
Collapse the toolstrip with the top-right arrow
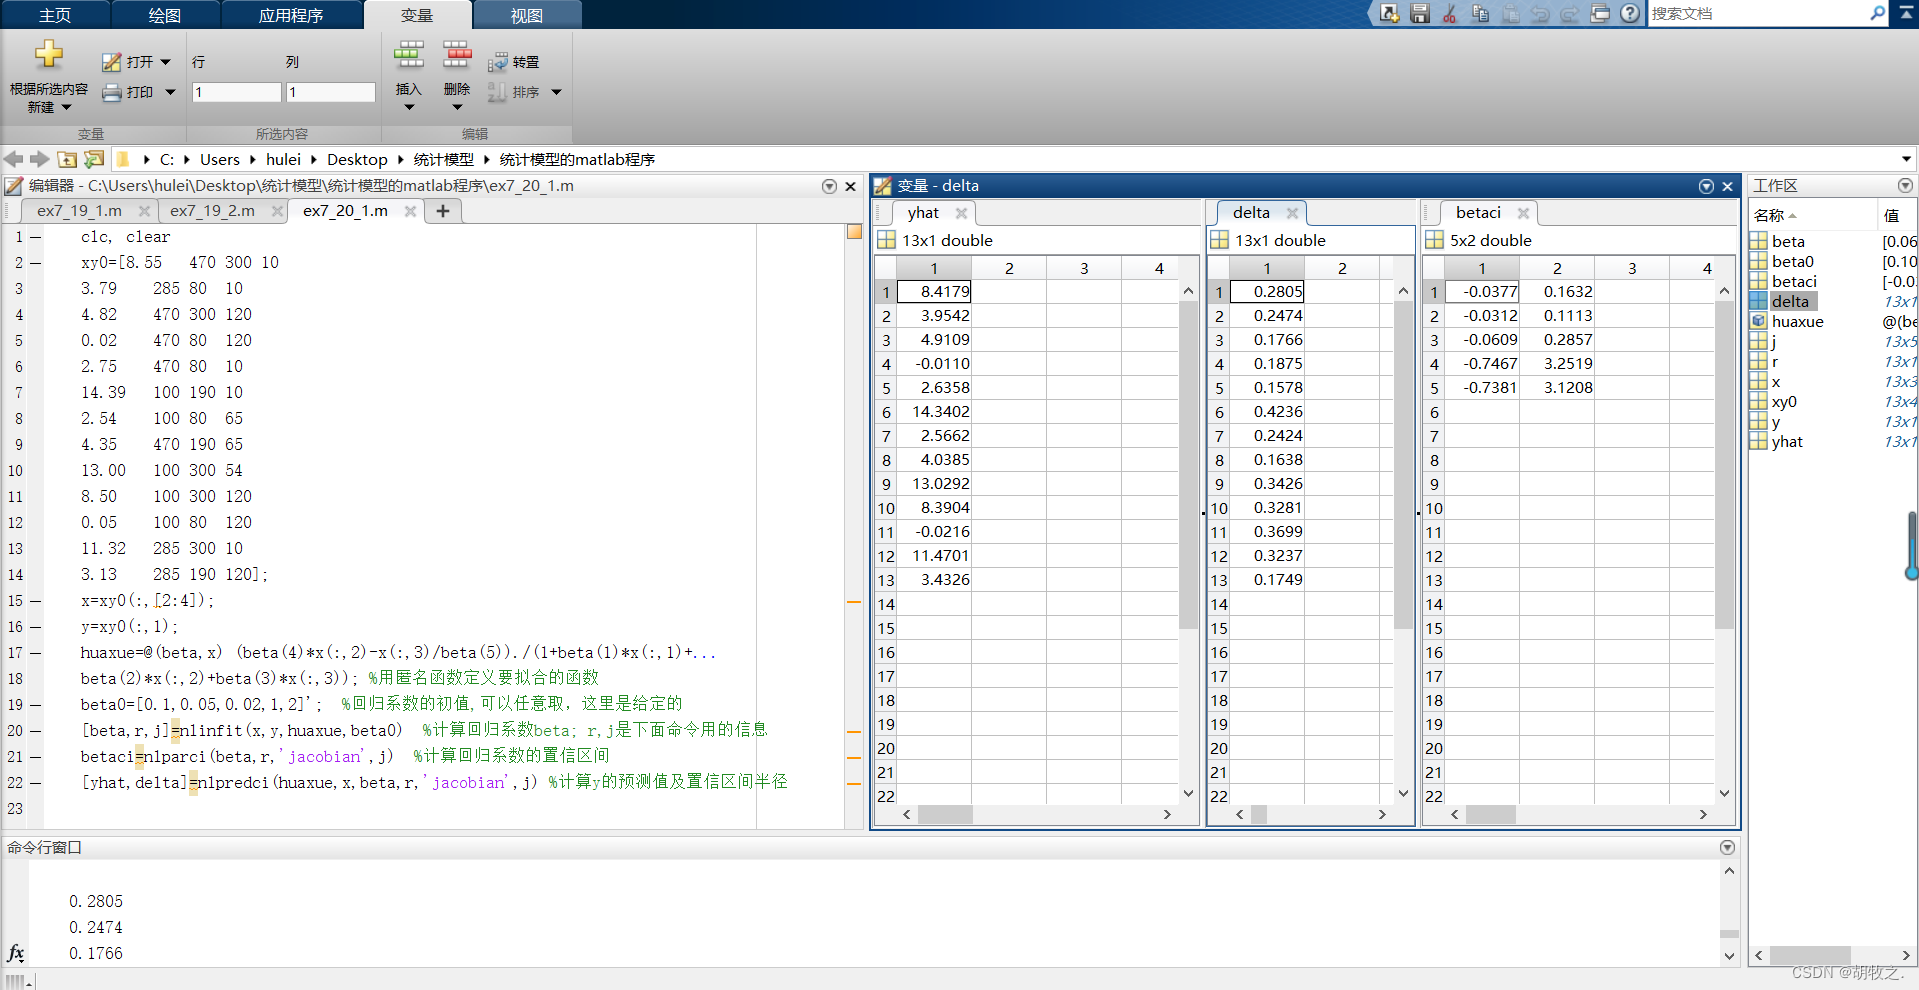tap(1906, 13)
